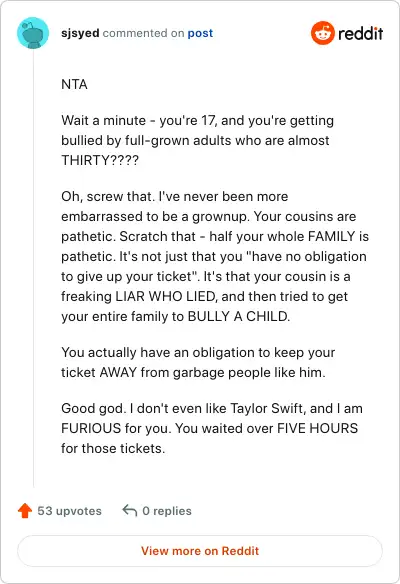Screen dimensions: 400x584
Task: Open the sjsyed username profile link
Action: coord(80,33)
